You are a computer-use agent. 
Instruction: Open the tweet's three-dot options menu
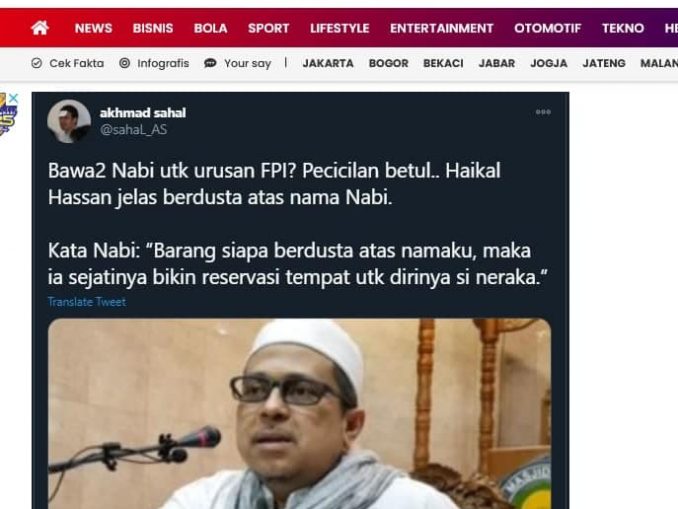point(543,112)
